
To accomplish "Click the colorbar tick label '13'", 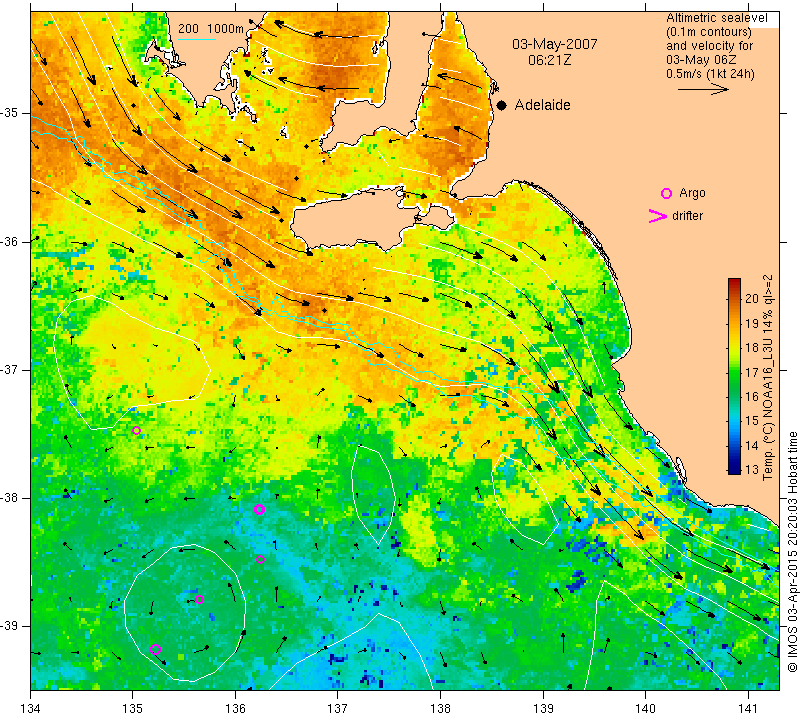I will click(752, 470).
